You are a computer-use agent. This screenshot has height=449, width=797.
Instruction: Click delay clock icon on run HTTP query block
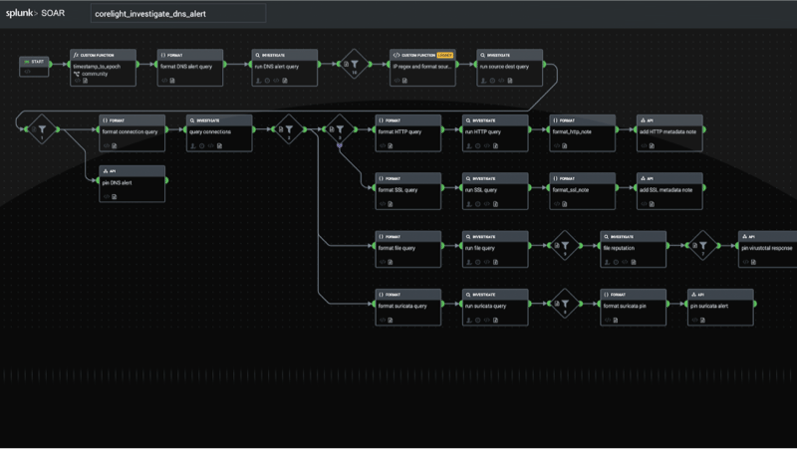pyautogui.click(x=478, y=146)
